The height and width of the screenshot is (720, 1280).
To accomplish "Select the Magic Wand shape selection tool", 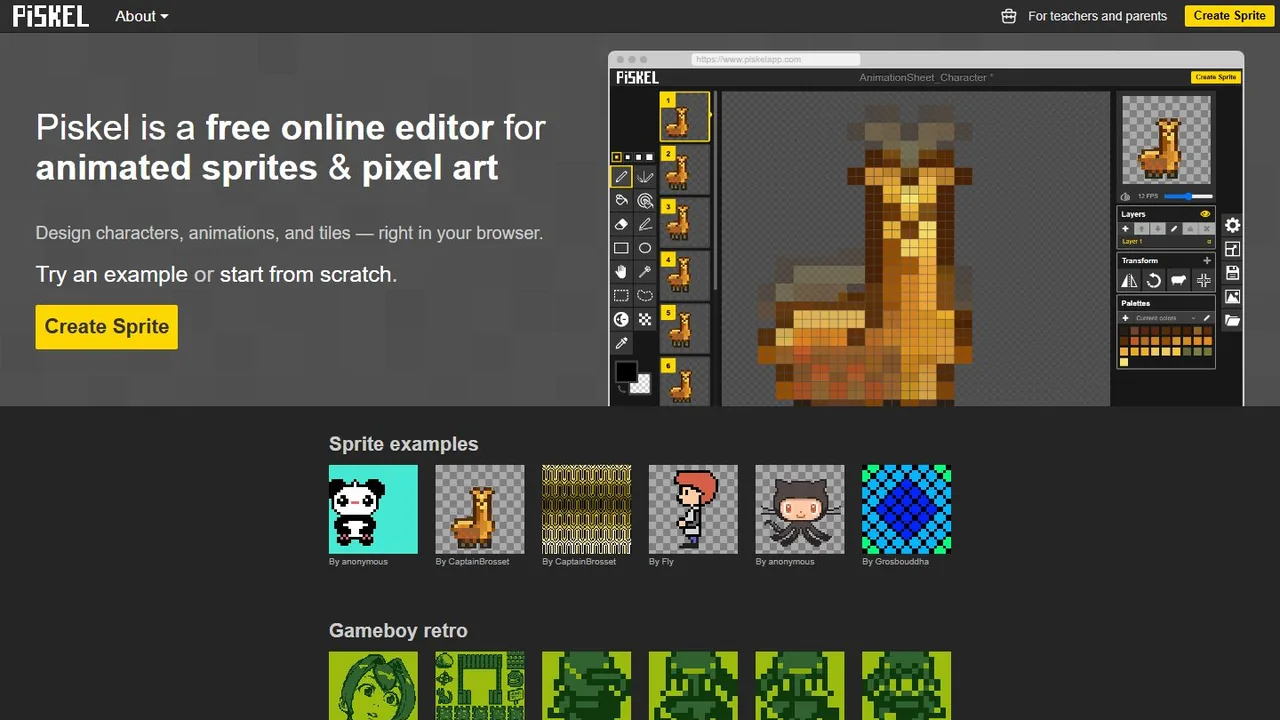I will click(x=645, y=272).
